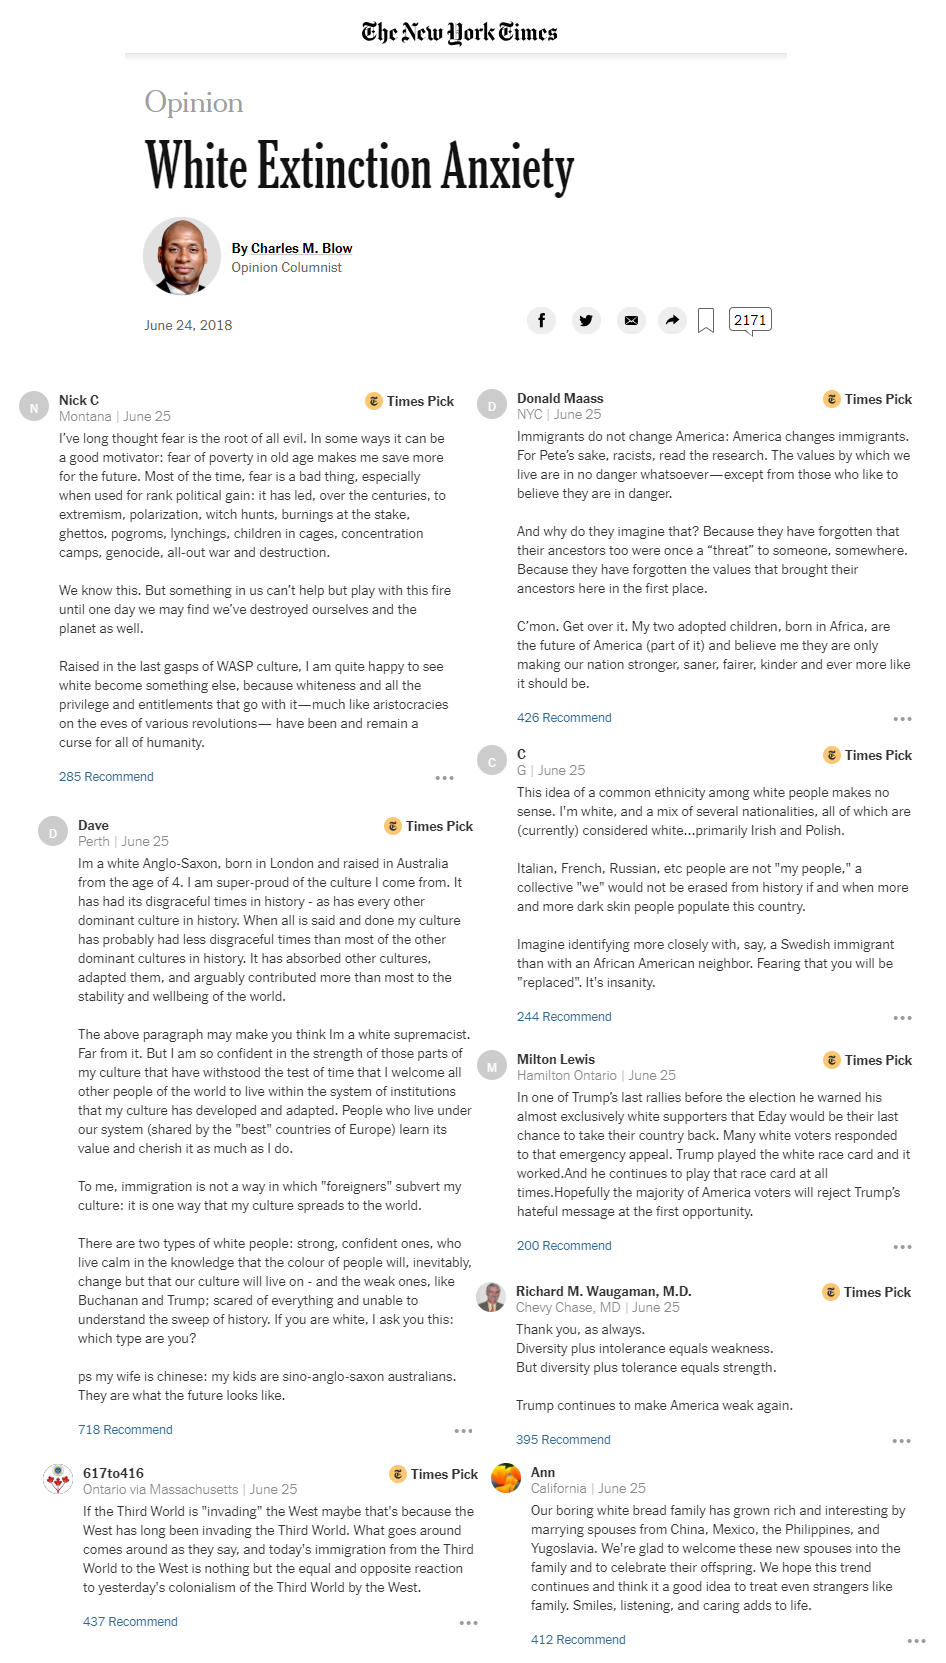The image size is (946, 1663).
Task: Open the 2171 comments bubble
Action: 750,320
